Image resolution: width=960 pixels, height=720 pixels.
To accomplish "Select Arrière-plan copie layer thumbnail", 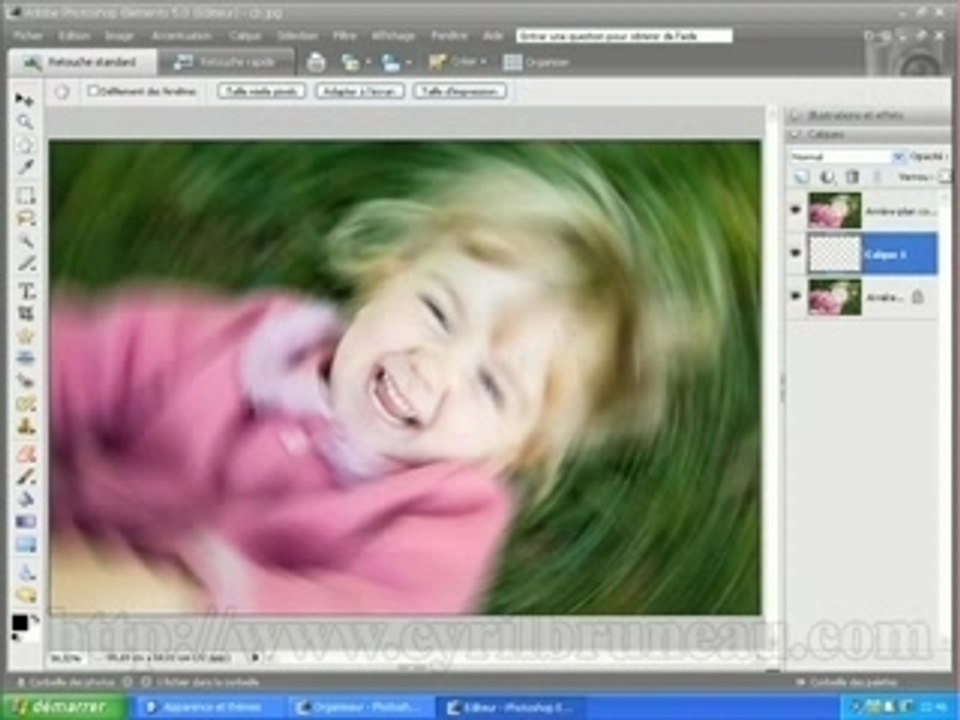I will click(834, 210).
